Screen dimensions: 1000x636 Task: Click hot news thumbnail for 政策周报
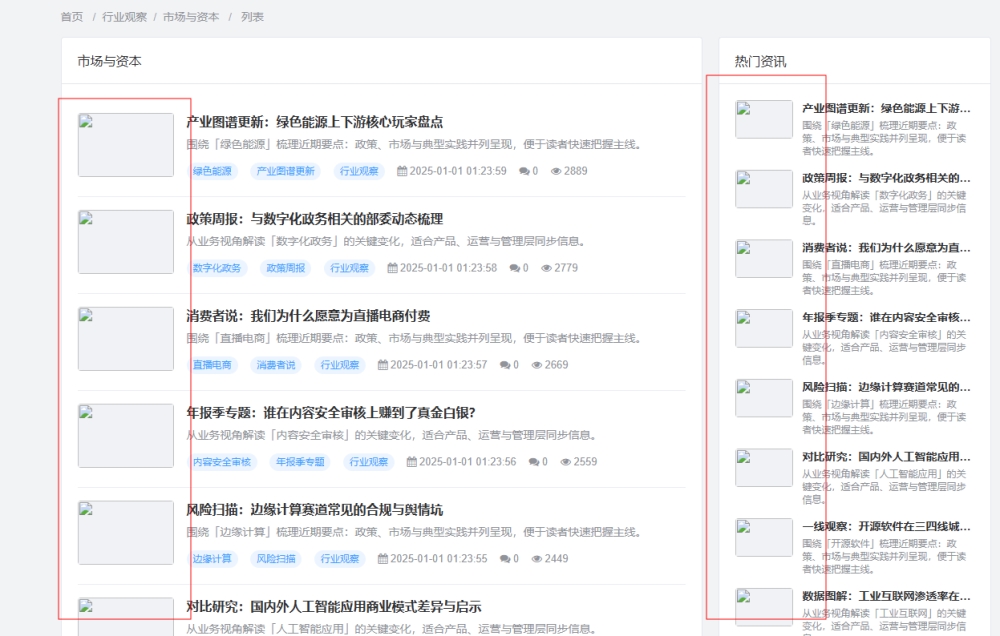764,189
